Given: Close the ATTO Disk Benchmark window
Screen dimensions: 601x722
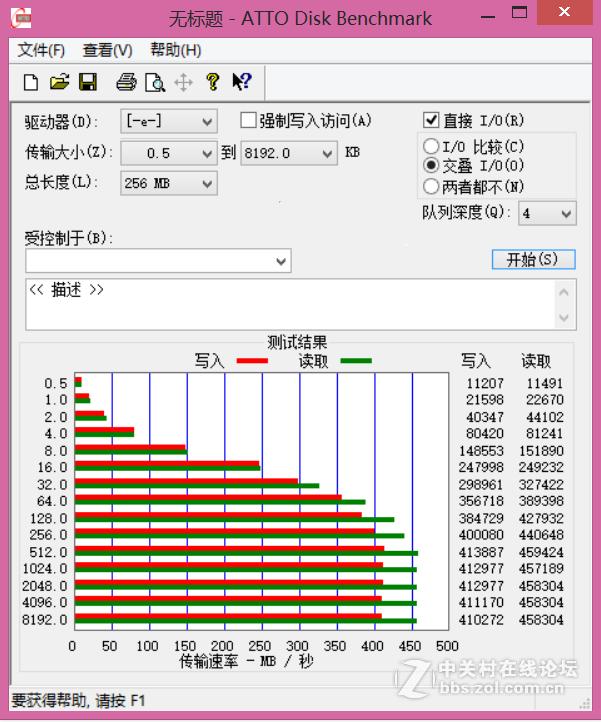Looking at the screenshot, I should [x=565, y=12].
